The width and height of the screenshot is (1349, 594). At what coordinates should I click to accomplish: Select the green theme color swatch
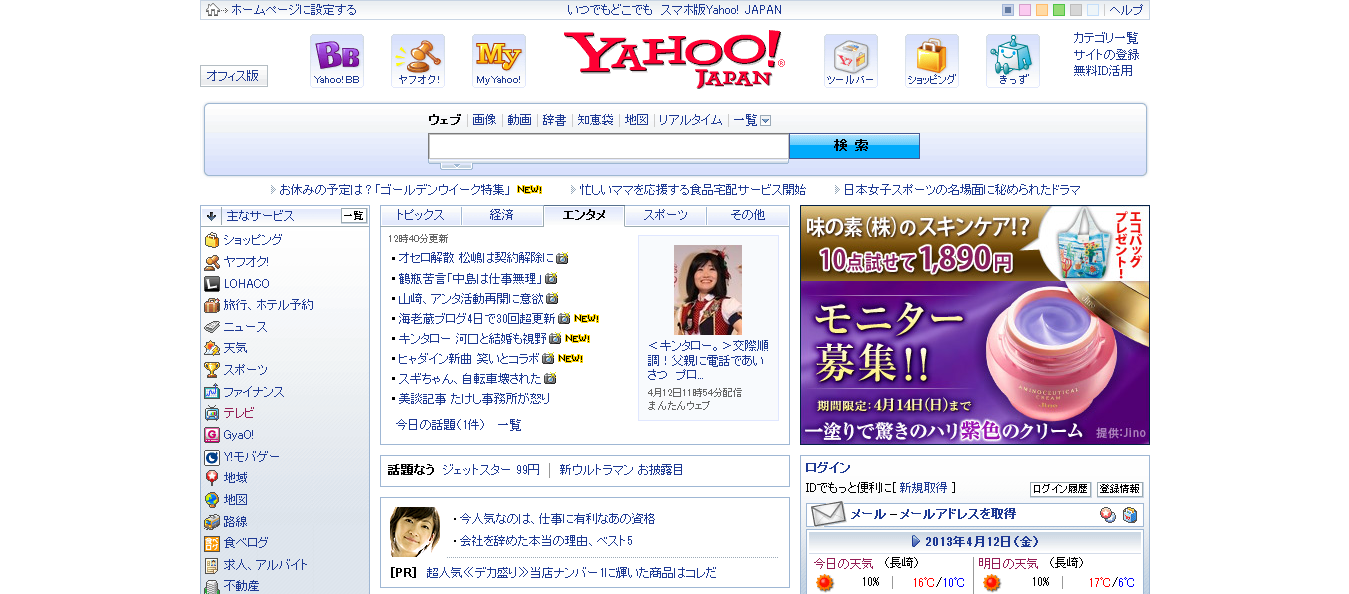point(1059,10)
